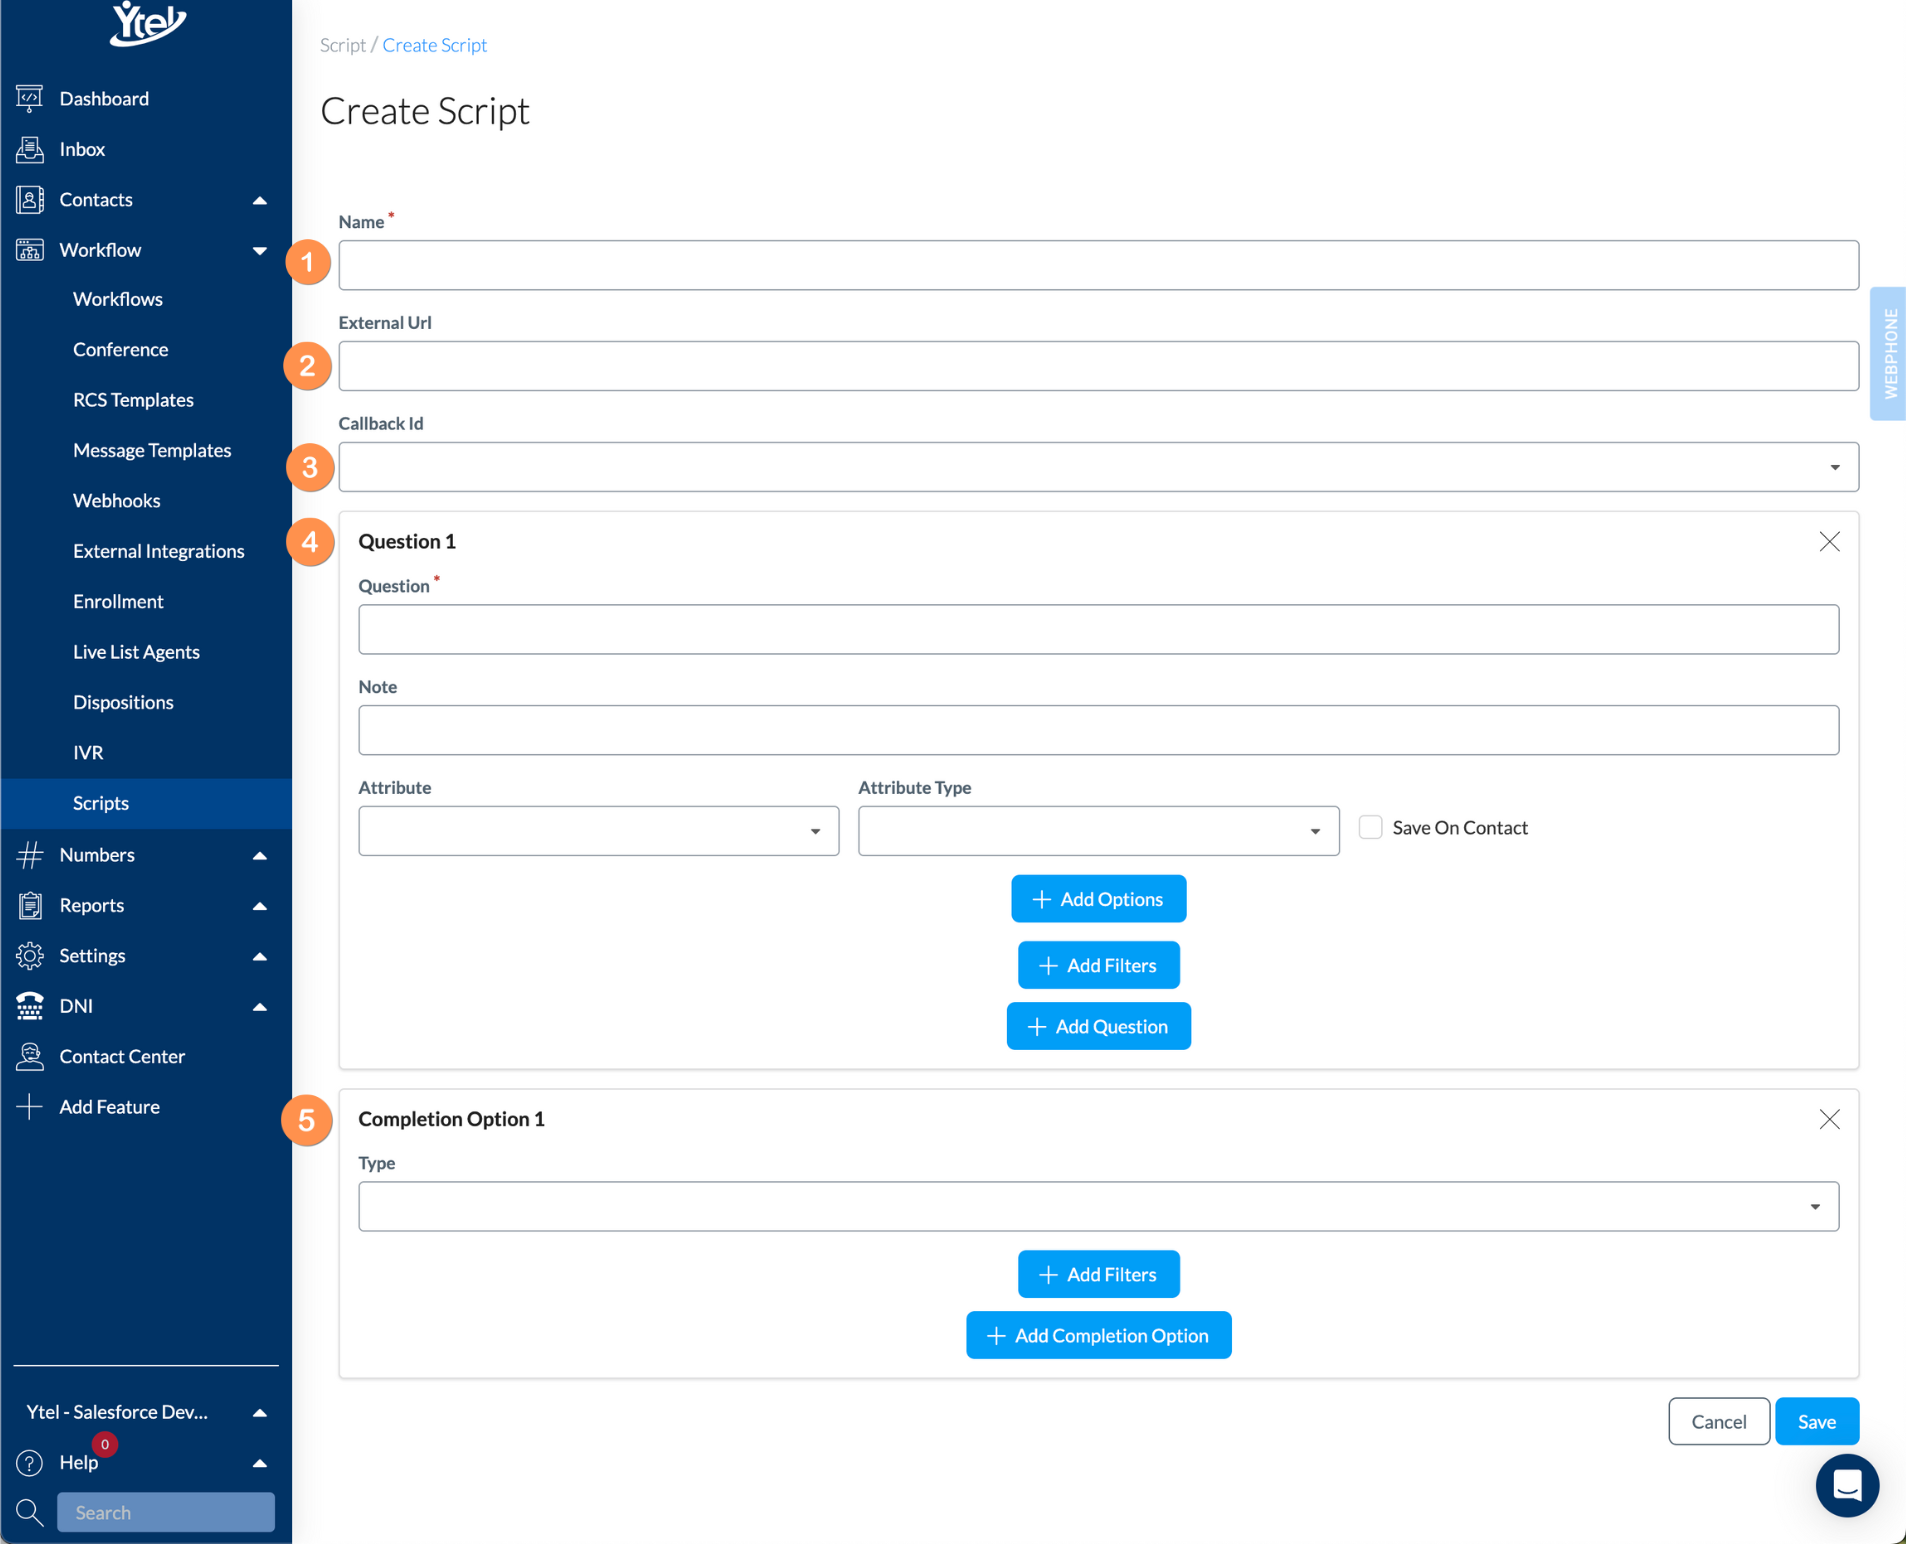The image size is (1906, 1544).
Task: Click the Add Question button
Action: click(1098, 1026)
